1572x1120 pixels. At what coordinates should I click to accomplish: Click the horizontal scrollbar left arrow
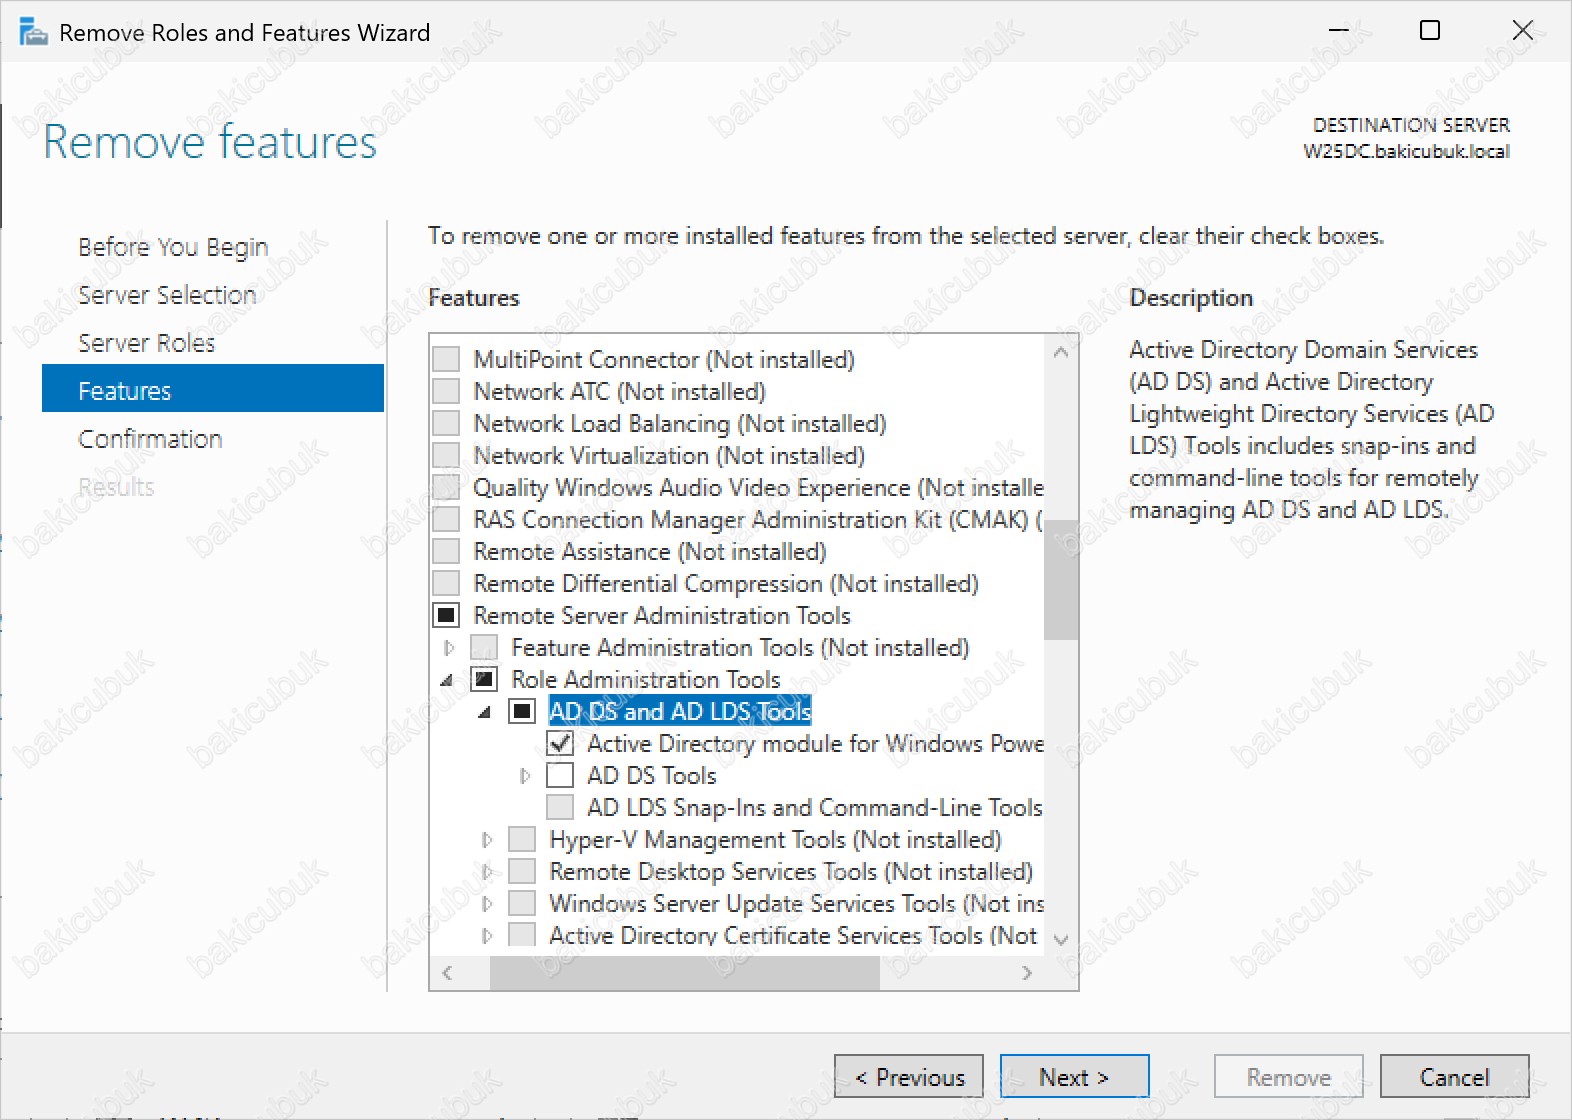tap(448, 973)
